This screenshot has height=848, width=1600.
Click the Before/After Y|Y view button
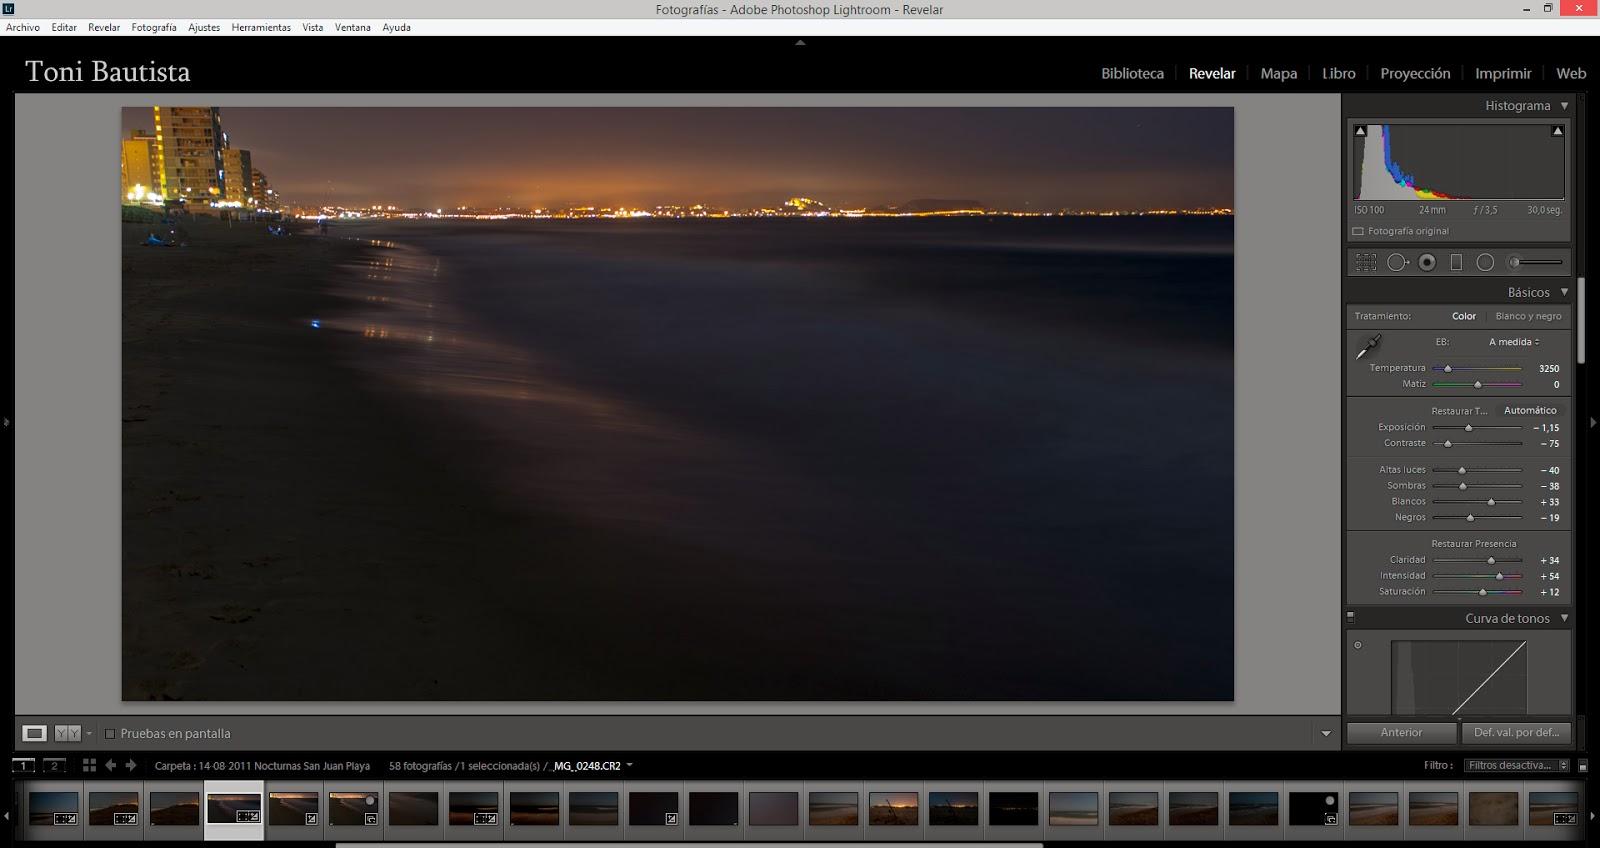click(67, 733)
